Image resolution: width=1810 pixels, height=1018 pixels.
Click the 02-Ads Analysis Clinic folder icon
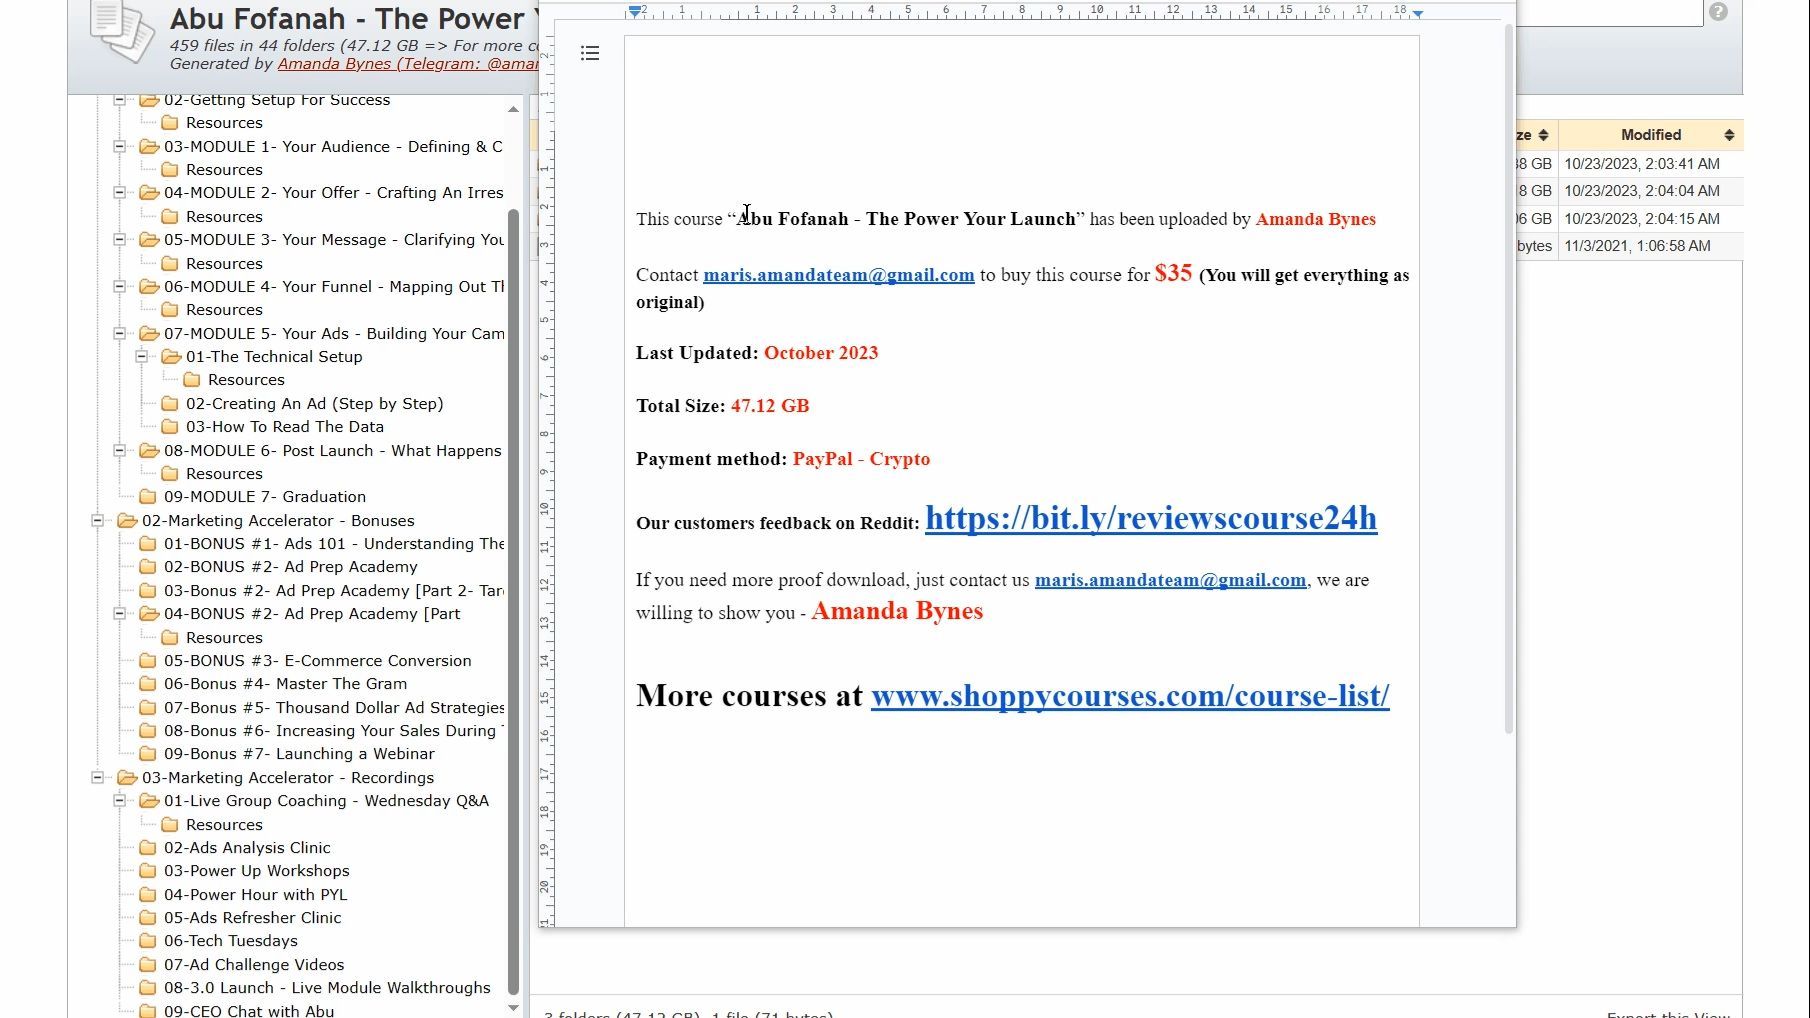click(148, 848)
